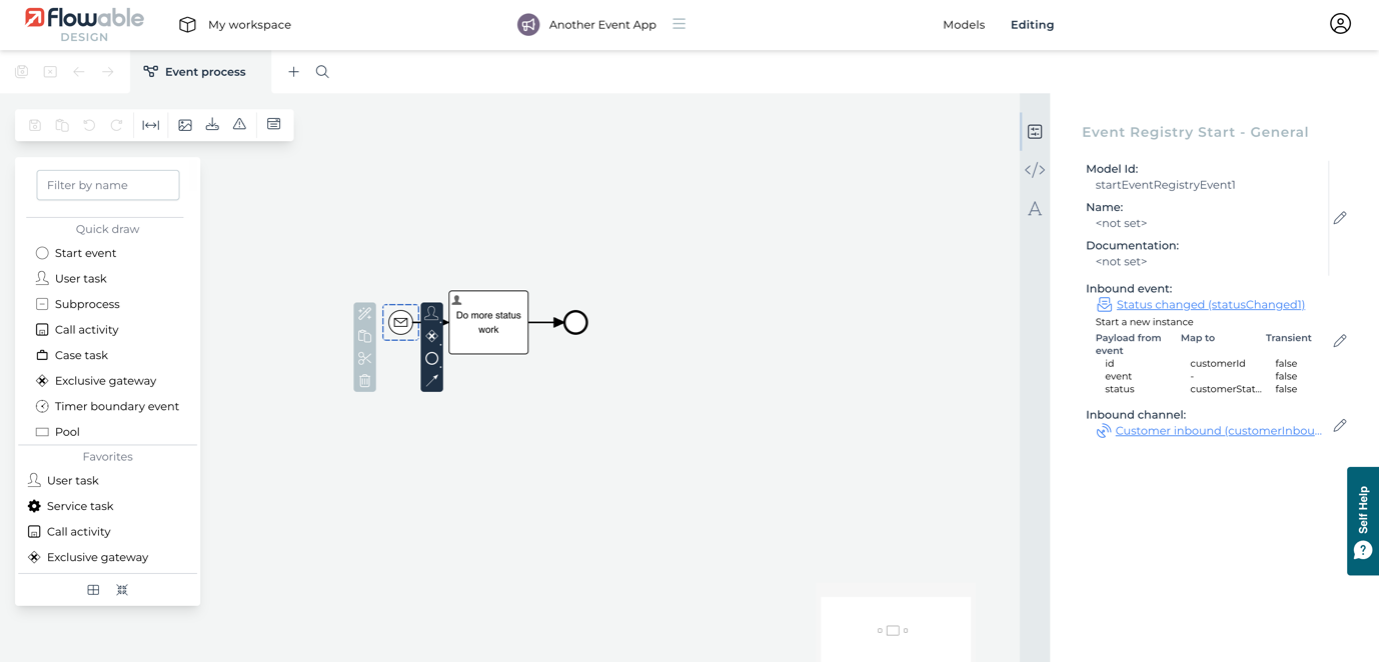Viewport: 1384px width, 666px height.
Task: Edit the inbound channel with the pencil icon
Action: coord(1340,425)
